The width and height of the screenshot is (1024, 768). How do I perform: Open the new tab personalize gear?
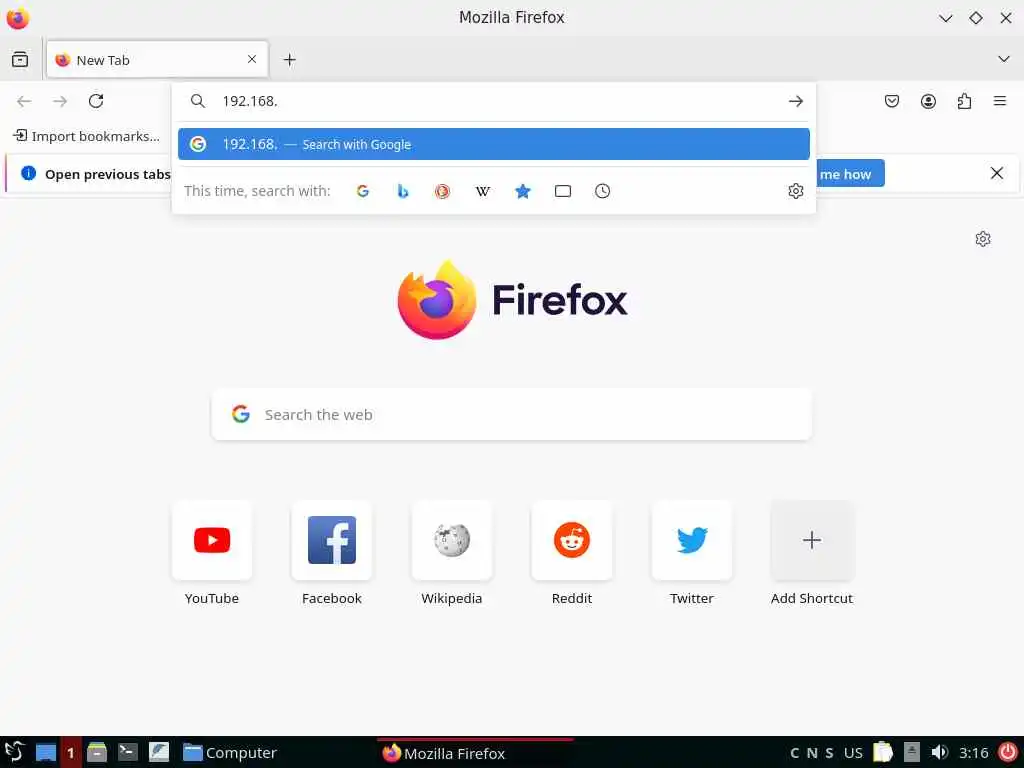pos(983,239)
